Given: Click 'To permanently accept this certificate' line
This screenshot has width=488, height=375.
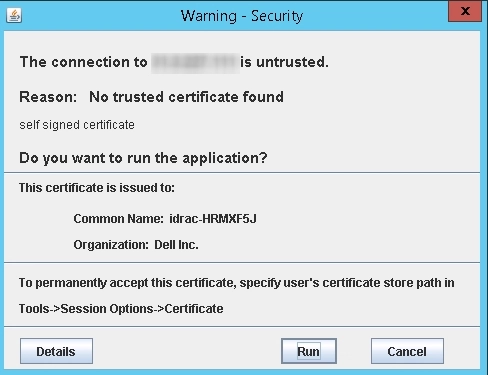Looking at the screenshot, I should coord(237,283).
